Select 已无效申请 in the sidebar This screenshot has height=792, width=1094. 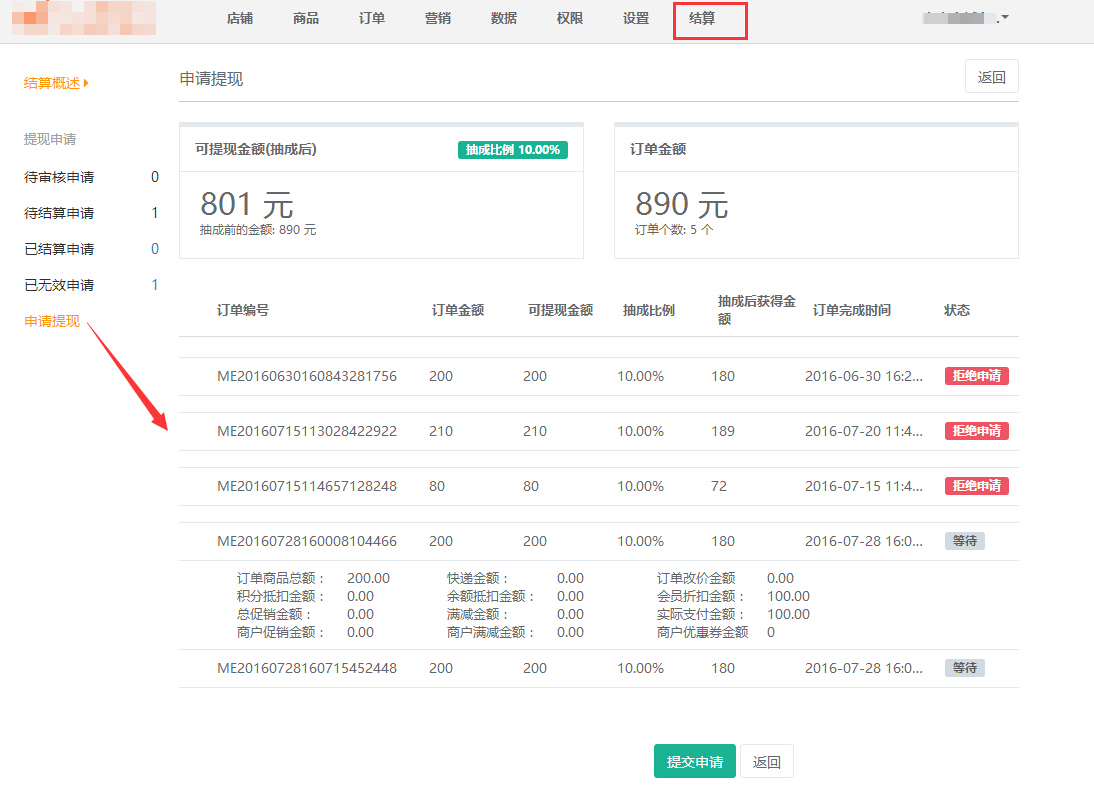click(x=59, y=285)
